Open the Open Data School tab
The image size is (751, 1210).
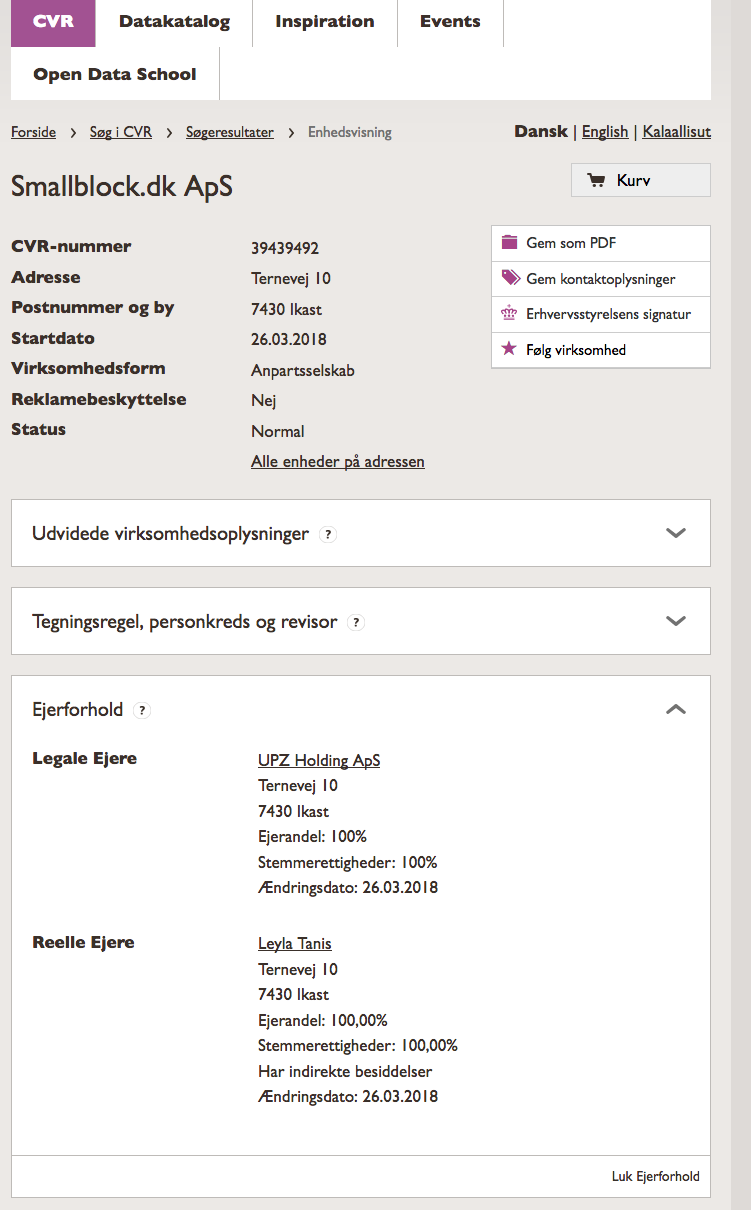tap(115, 74)
